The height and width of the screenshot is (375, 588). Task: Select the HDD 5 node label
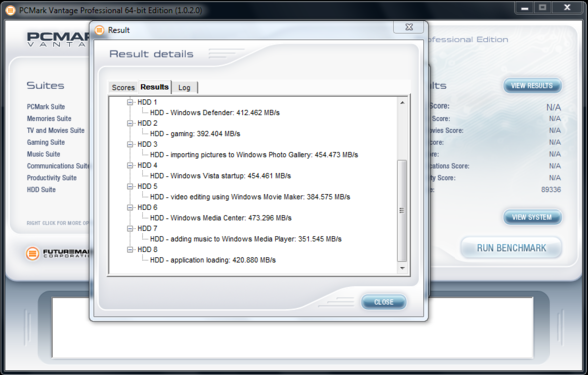point(147,186)
